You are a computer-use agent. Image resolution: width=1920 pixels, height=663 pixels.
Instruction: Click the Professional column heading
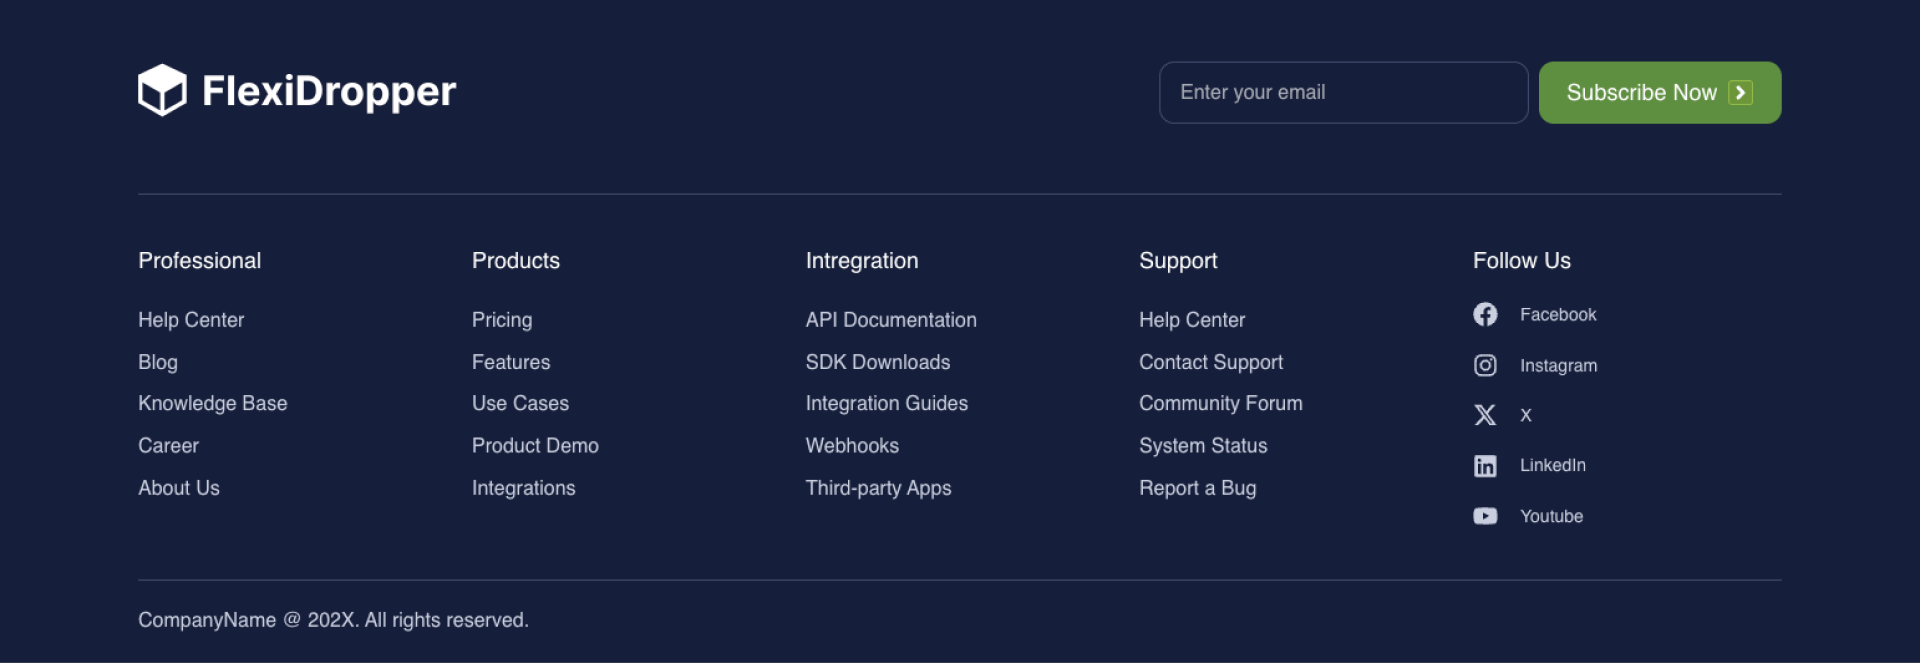200,261
